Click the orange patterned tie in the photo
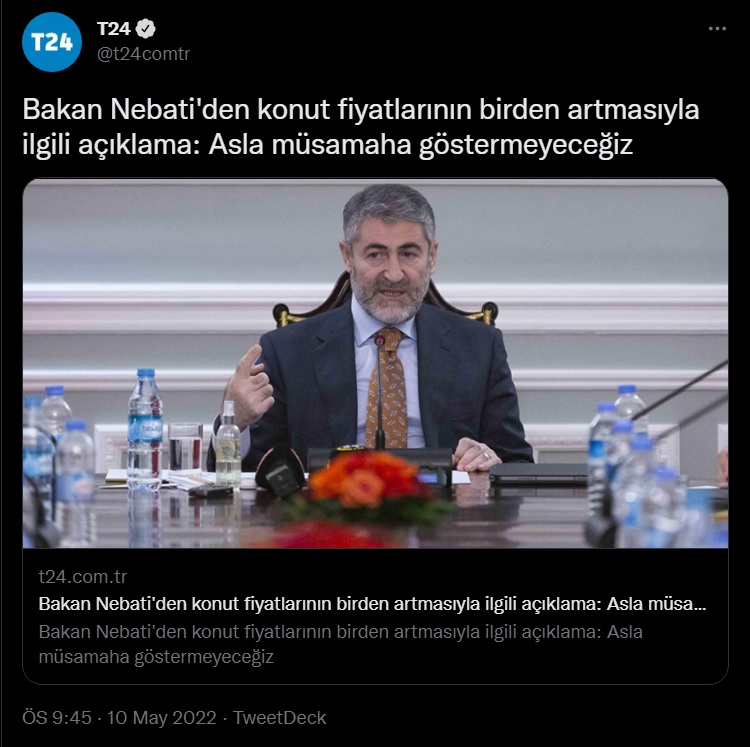Screen dimensions: 750x747 (388, 388)
